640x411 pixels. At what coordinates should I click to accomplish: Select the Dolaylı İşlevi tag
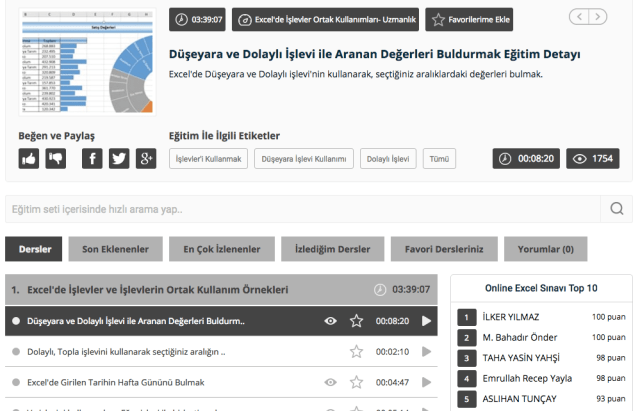click(x=387, y=159)
